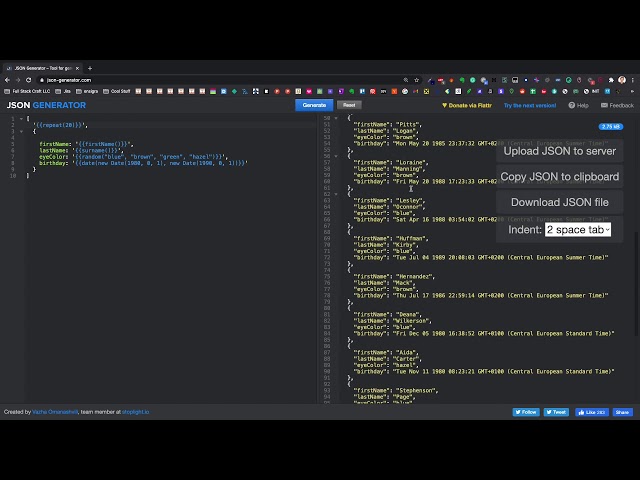Open the ensigns bookmark folder
This screenshot has height=480, width=640.
point(87,91)
